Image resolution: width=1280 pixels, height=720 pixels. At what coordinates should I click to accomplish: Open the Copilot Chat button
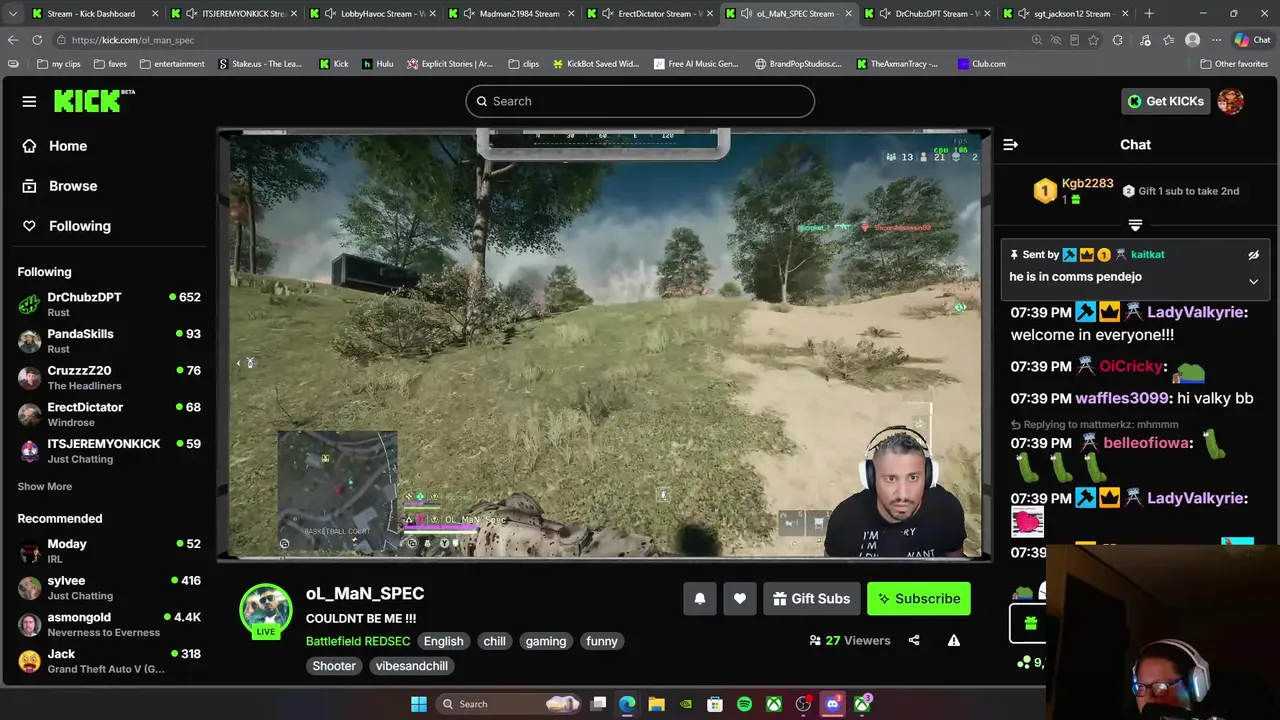tap(1252, 40)
